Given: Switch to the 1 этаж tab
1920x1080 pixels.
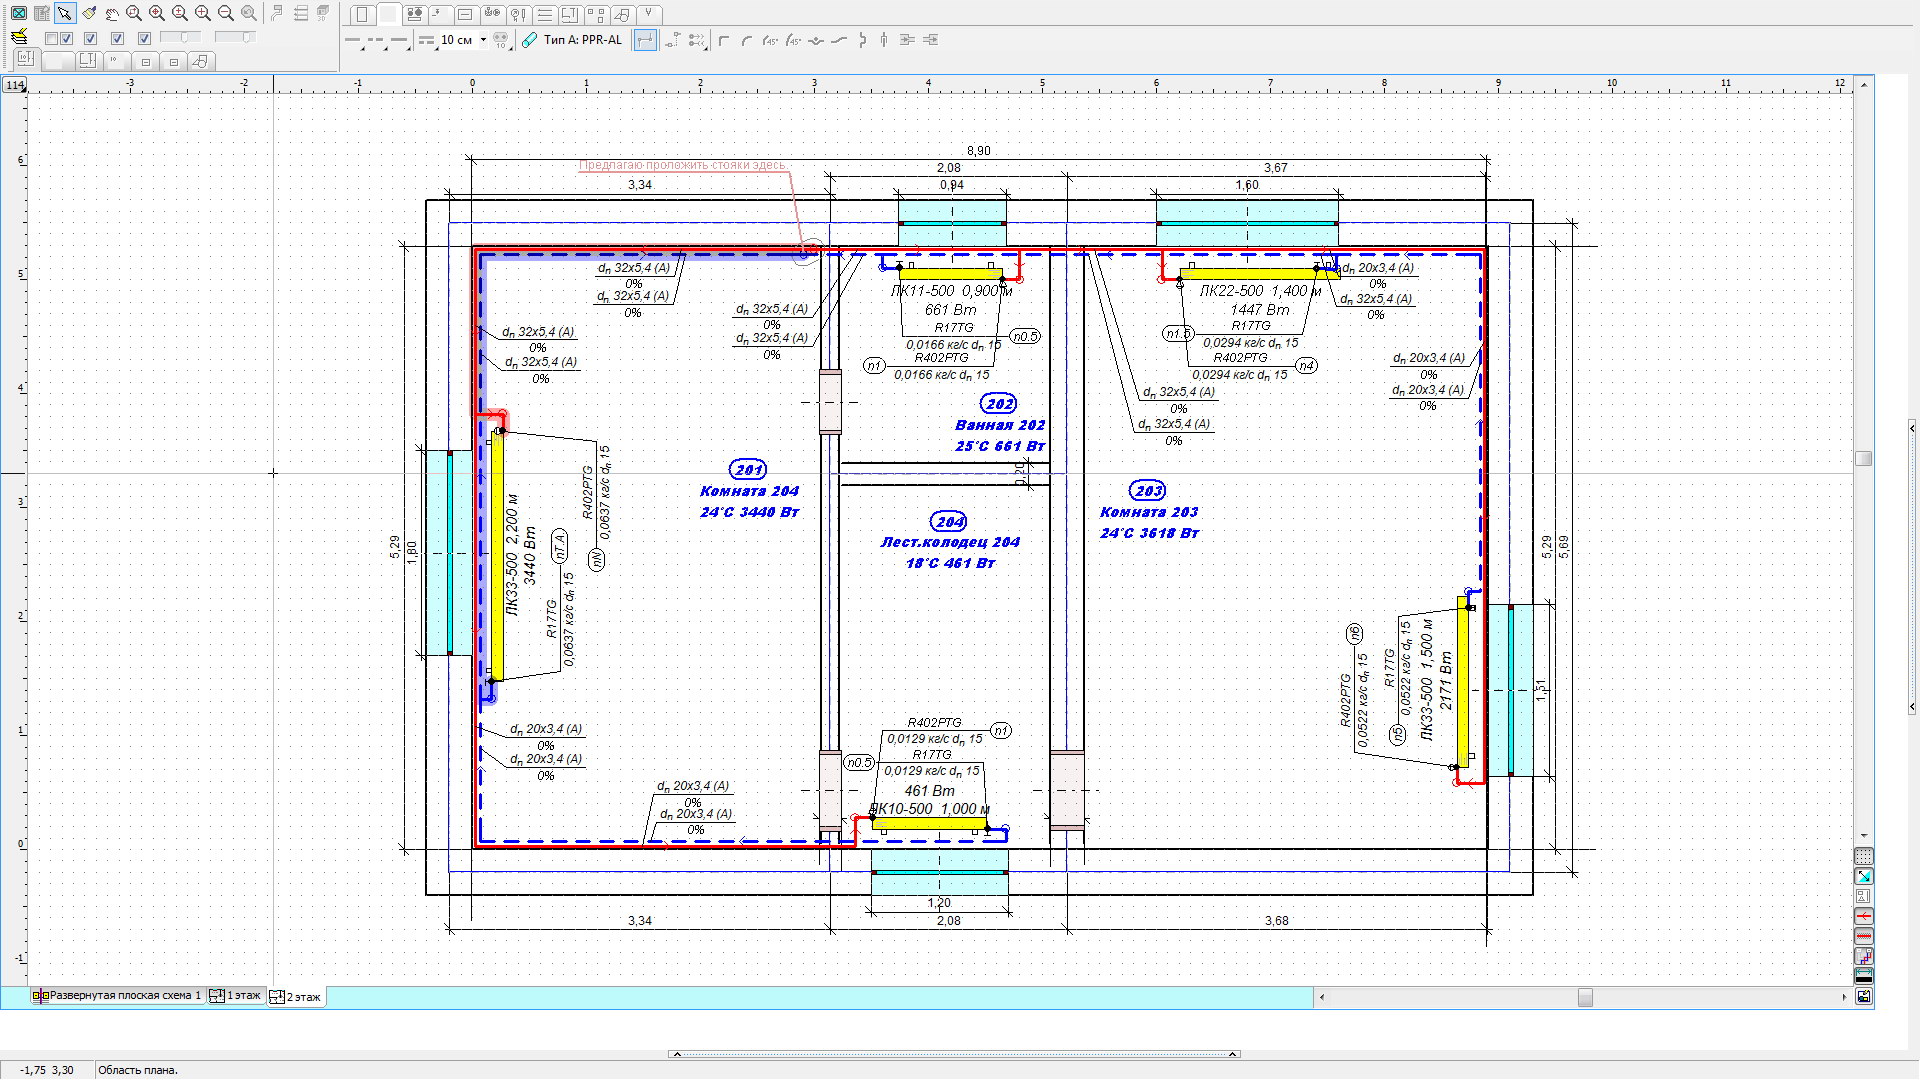Looking at the screenshot, I should point(236,996).
